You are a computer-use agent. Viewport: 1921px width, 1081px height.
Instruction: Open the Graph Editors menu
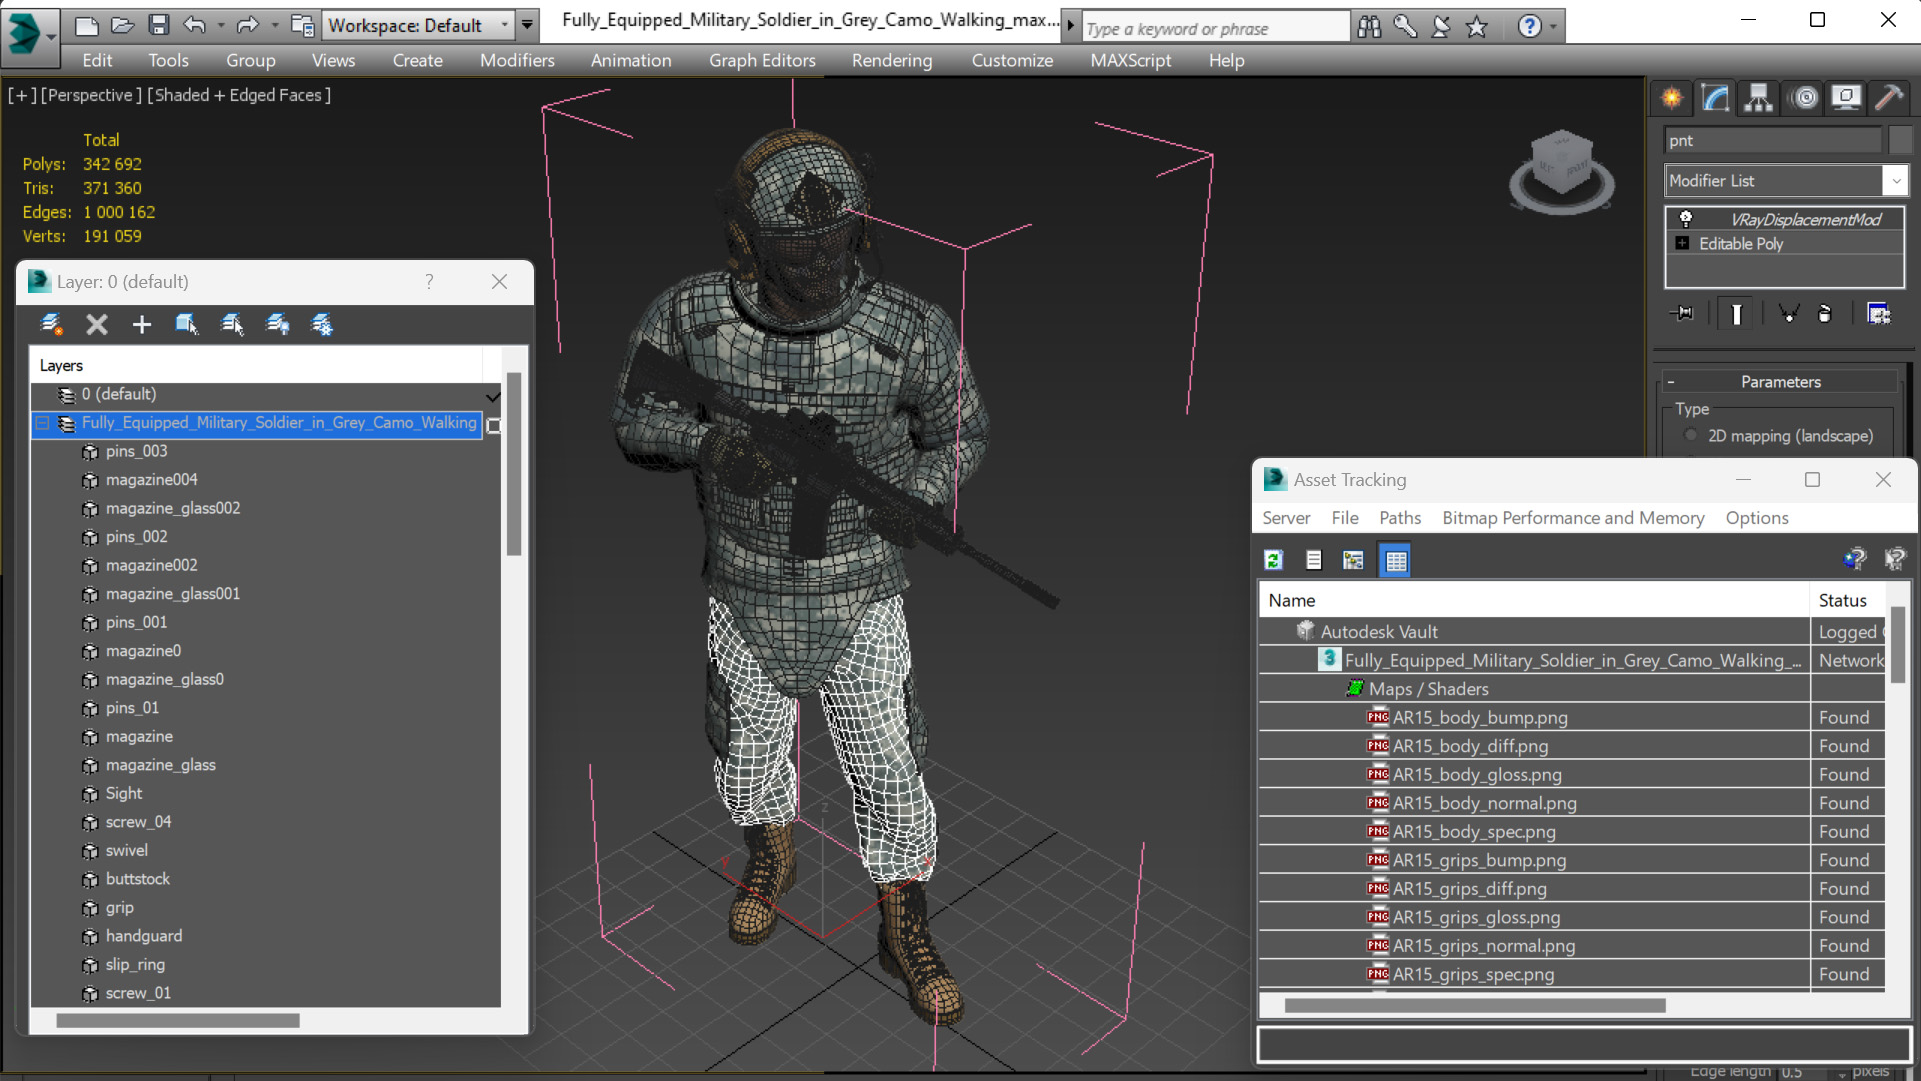pyautogui.click(x=763, y=59)
